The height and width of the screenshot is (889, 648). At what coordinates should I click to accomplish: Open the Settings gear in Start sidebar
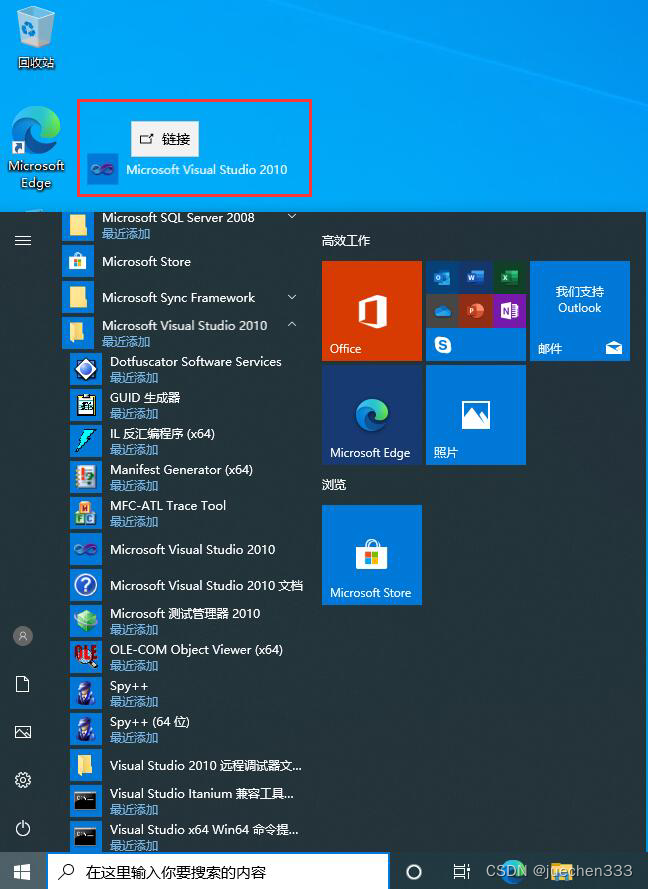coord(23,780)
